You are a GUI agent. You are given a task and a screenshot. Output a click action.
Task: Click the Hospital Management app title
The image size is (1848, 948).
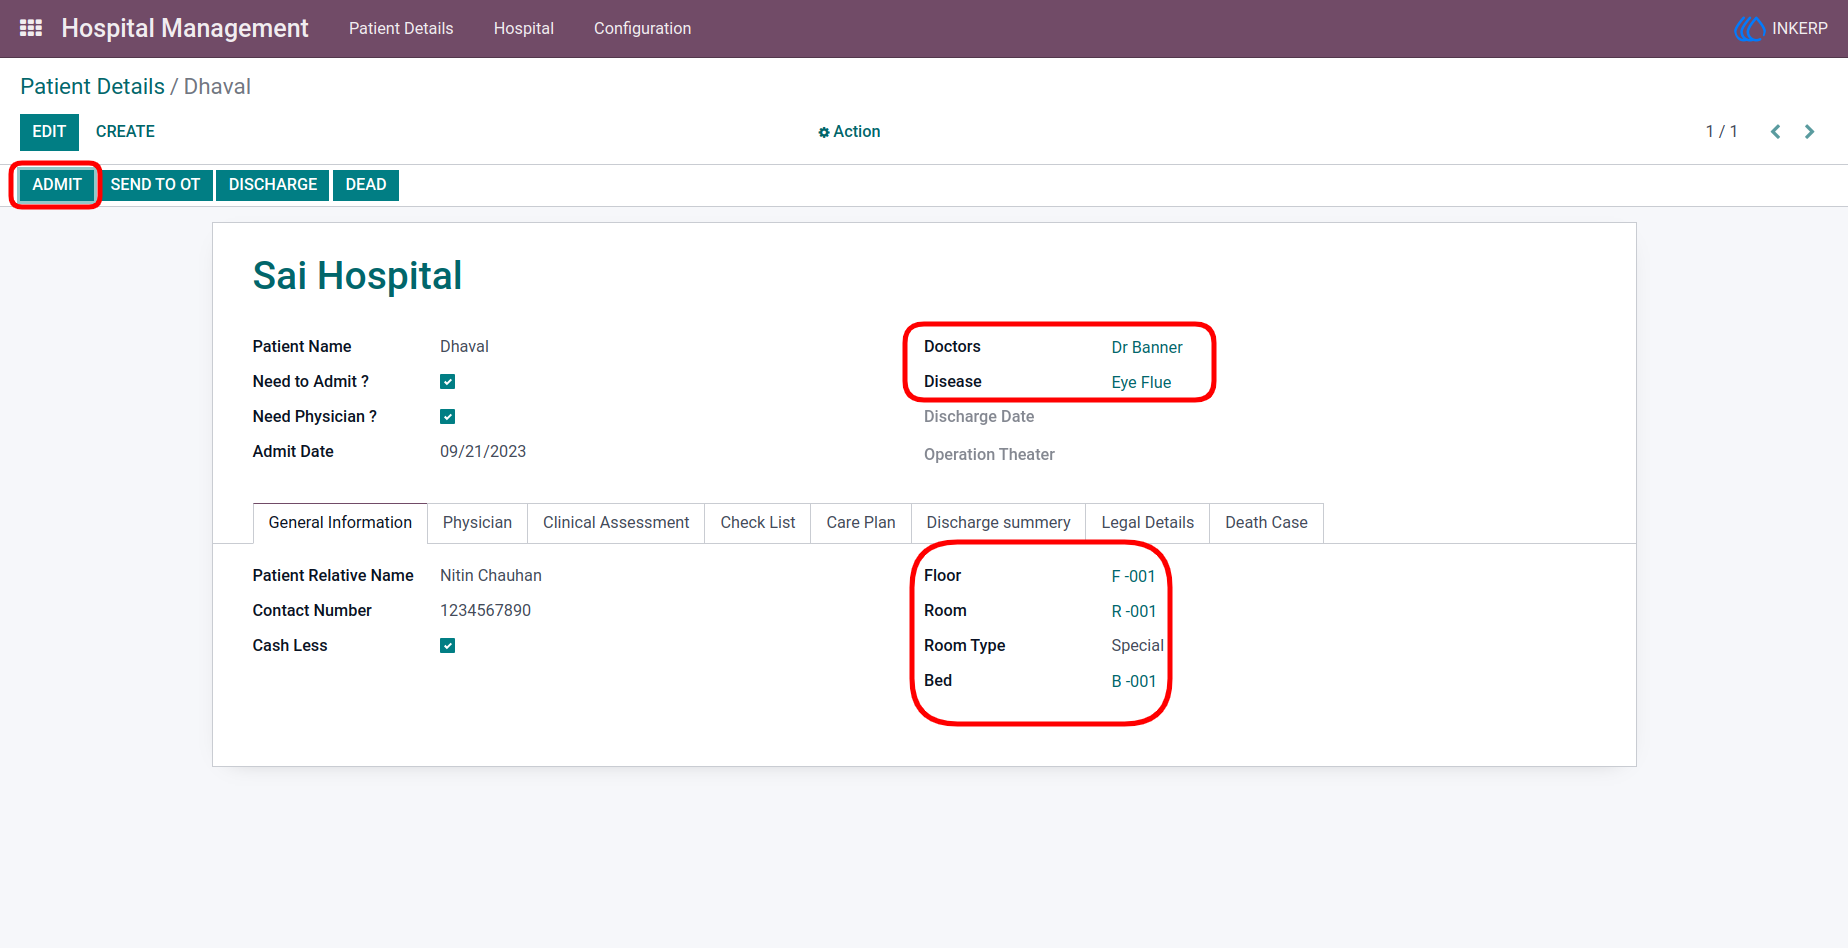pyautogui.click(x=185, y=29)
